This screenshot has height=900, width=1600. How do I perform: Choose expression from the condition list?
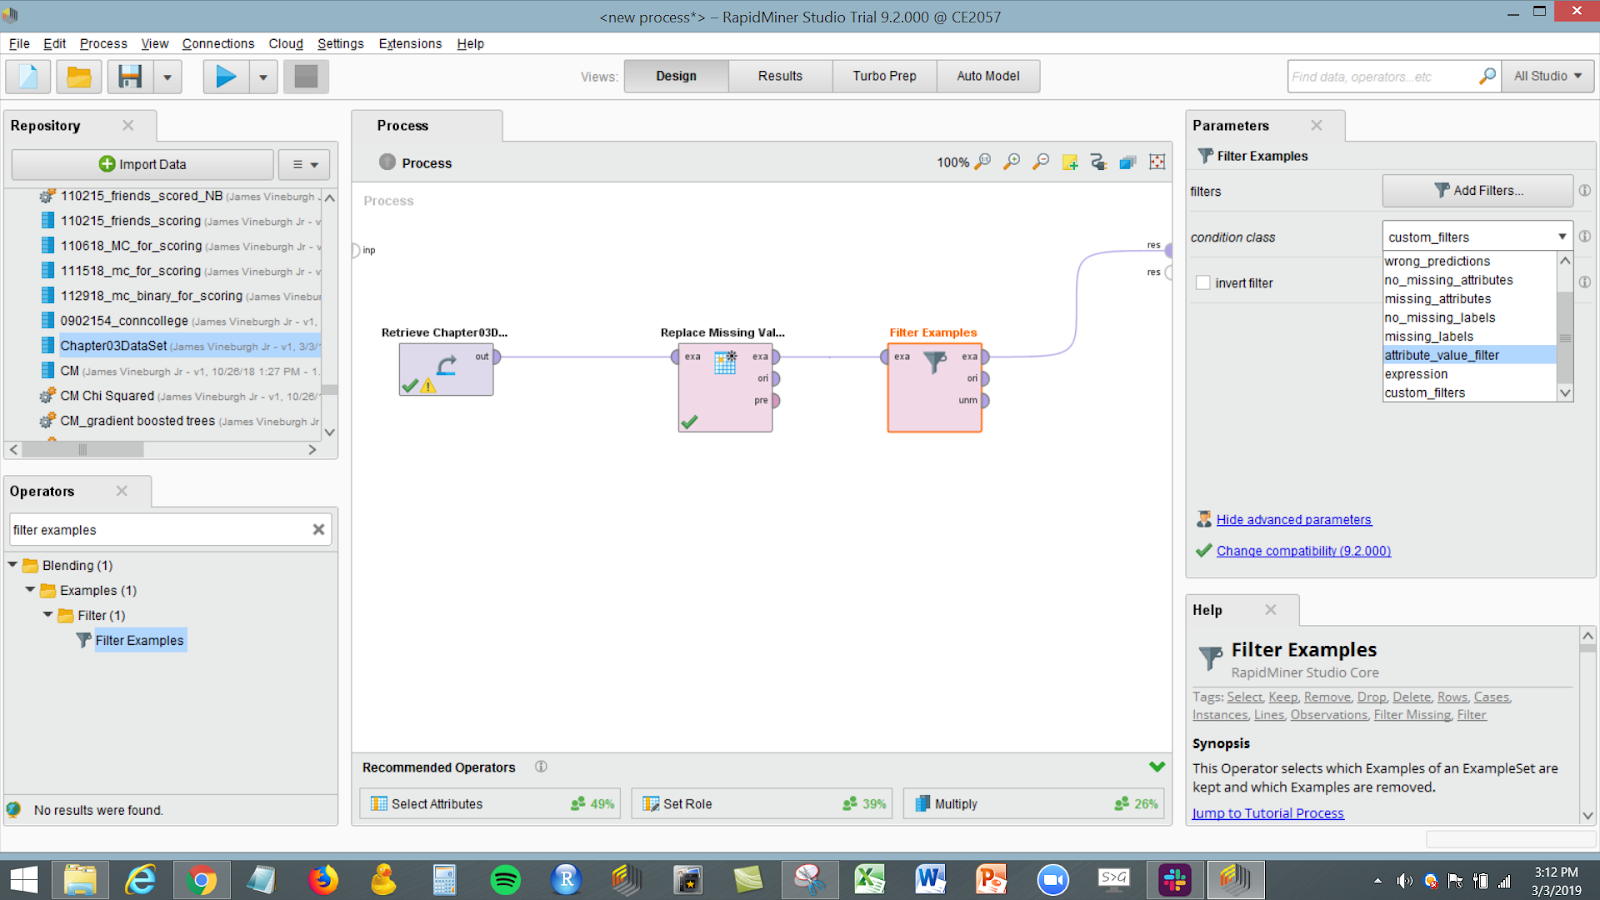point(1469,374)
